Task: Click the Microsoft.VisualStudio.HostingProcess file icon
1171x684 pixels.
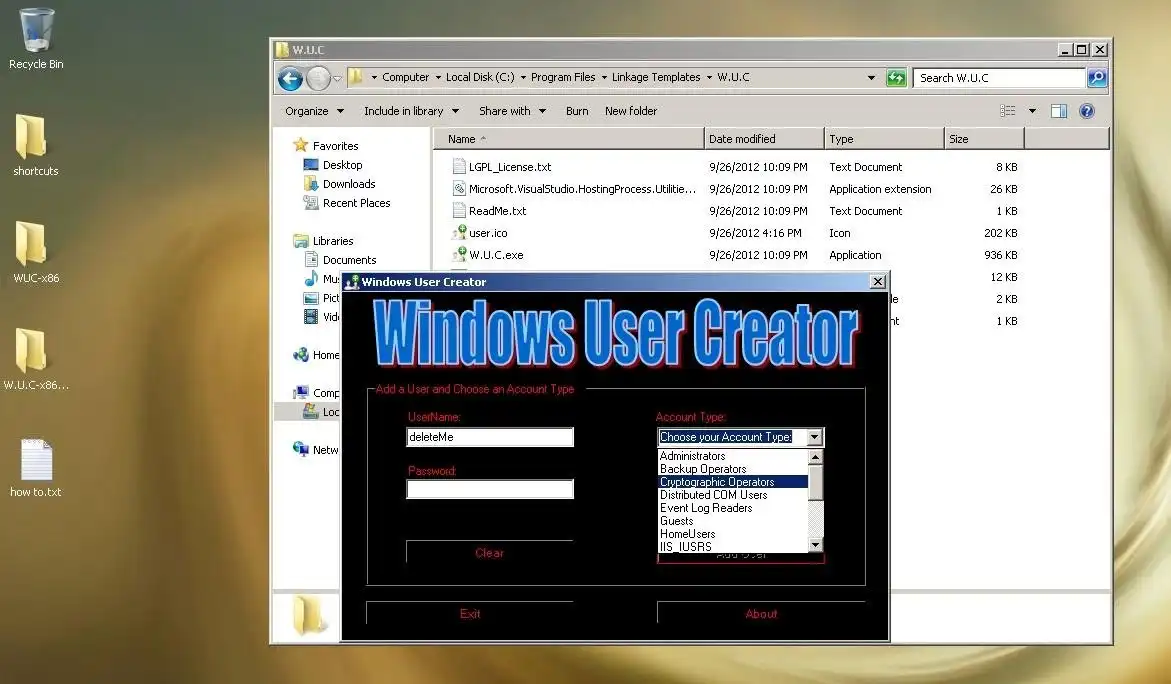Action: click(459, 189)
